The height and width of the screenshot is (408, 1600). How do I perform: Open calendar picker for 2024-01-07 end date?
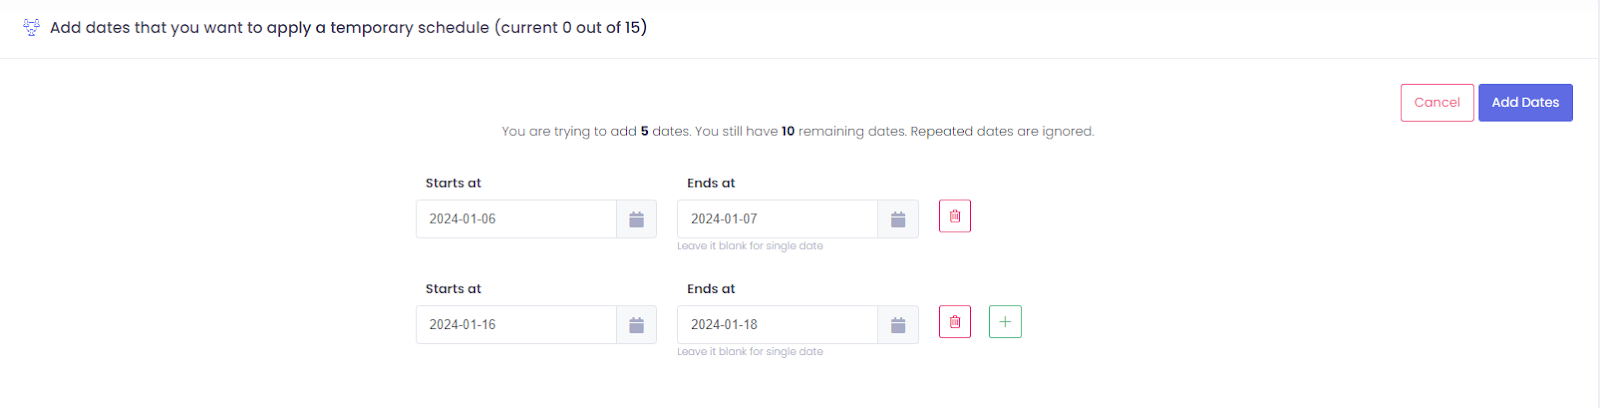[x=898, y=219]
